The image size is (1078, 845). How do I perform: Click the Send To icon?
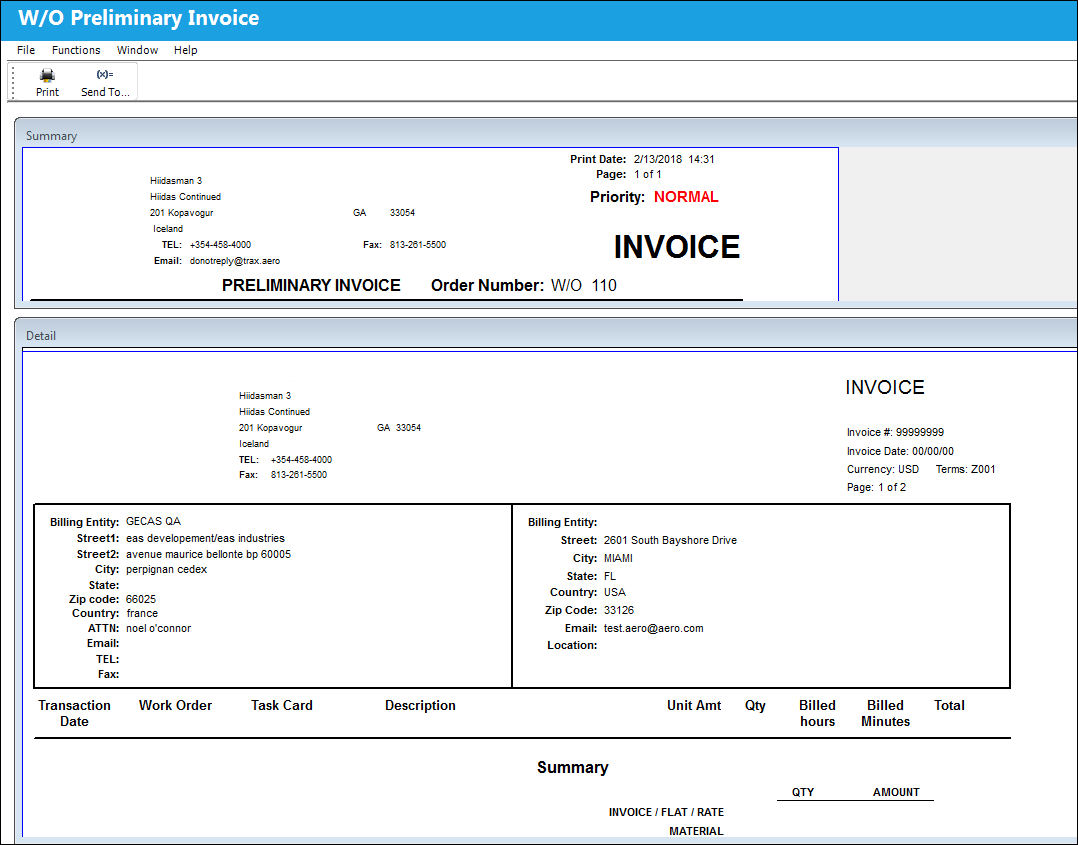[x=104, y=74]
